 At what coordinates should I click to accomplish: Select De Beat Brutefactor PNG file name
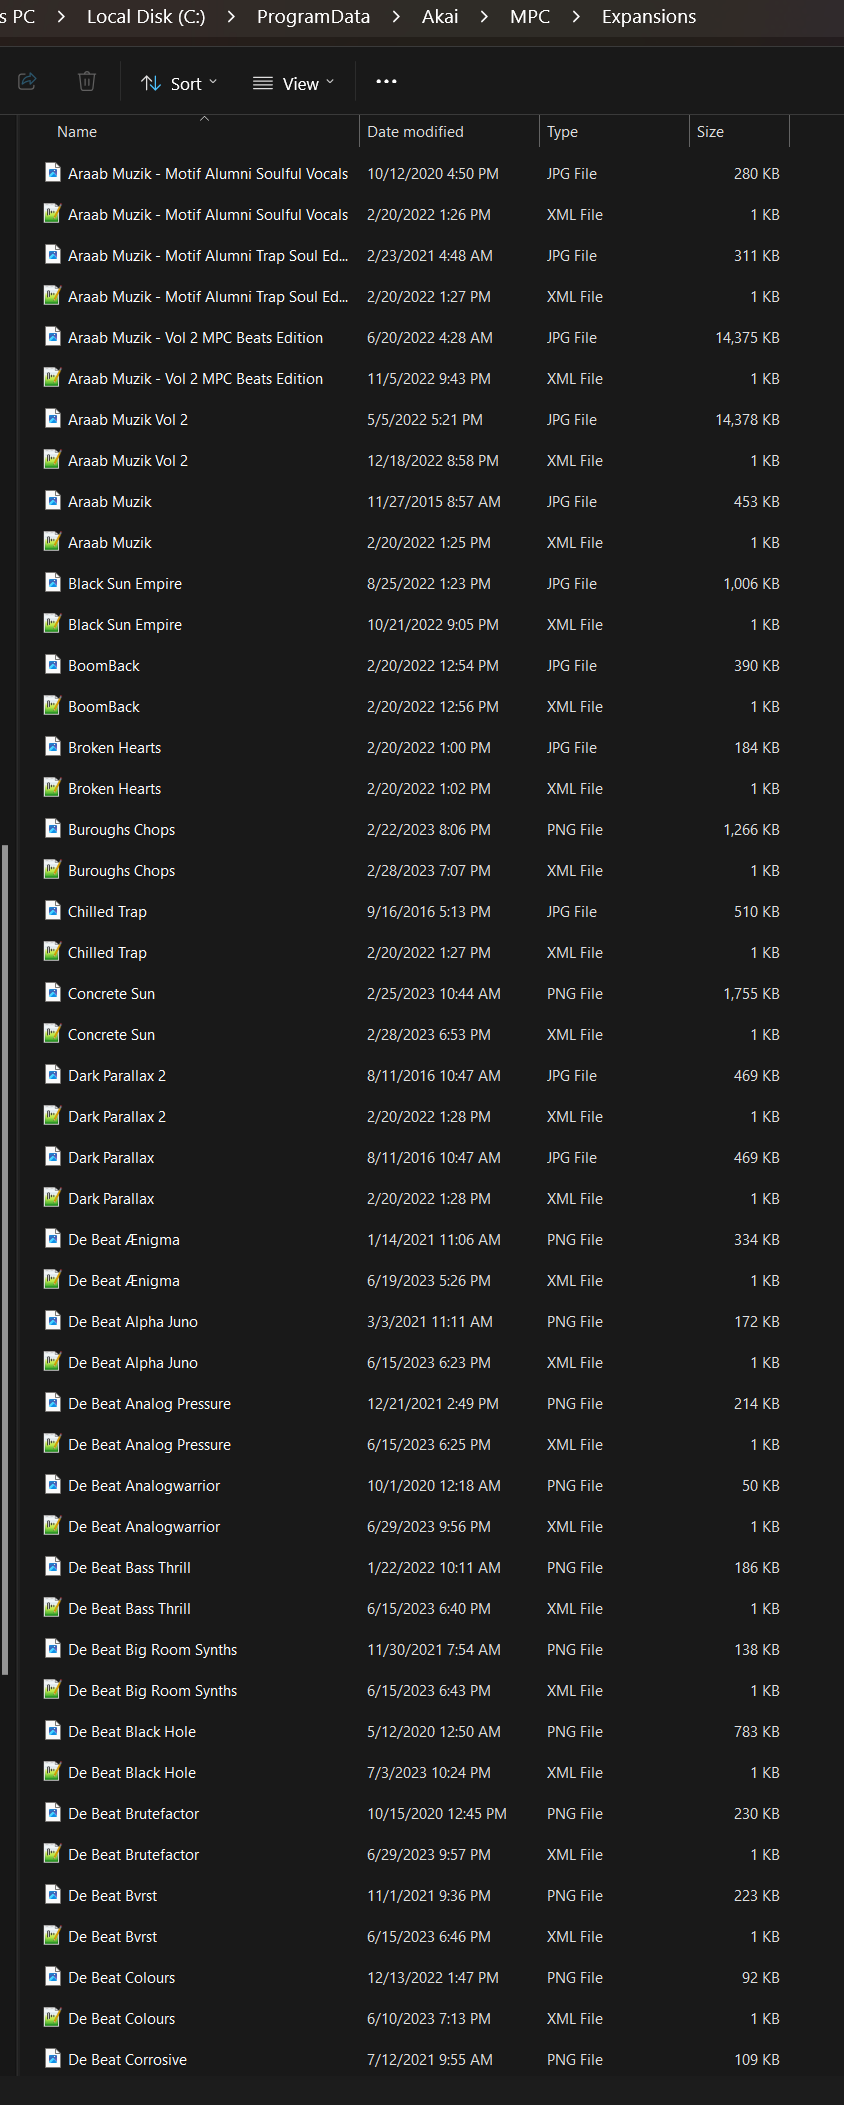tap(133, 1814)
